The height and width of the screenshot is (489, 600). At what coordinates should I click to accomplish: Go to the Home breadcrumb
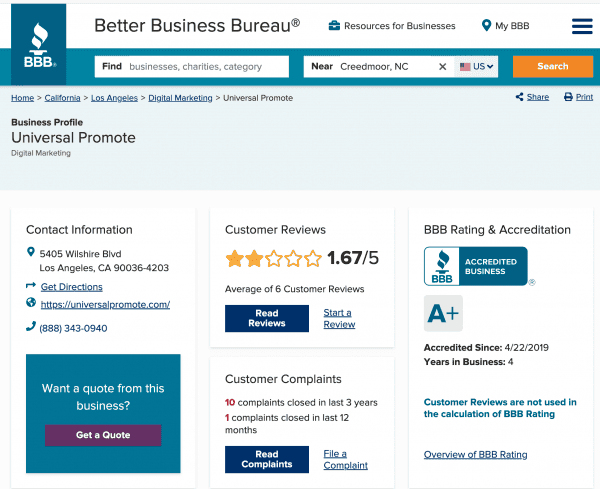(22, 98)
